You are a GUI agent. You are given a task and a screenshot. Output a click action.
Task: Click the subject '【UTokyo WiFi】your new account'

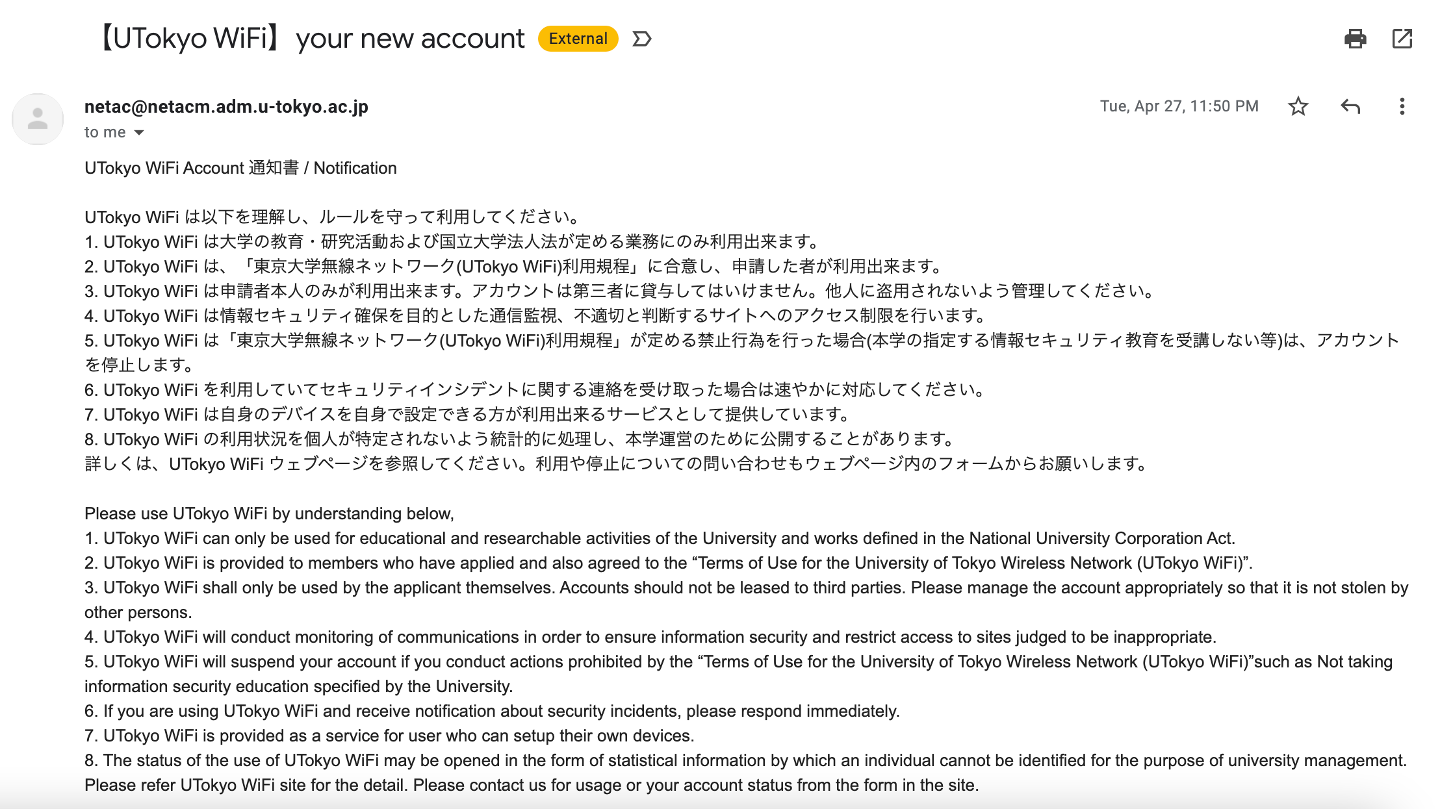(308, 39)
